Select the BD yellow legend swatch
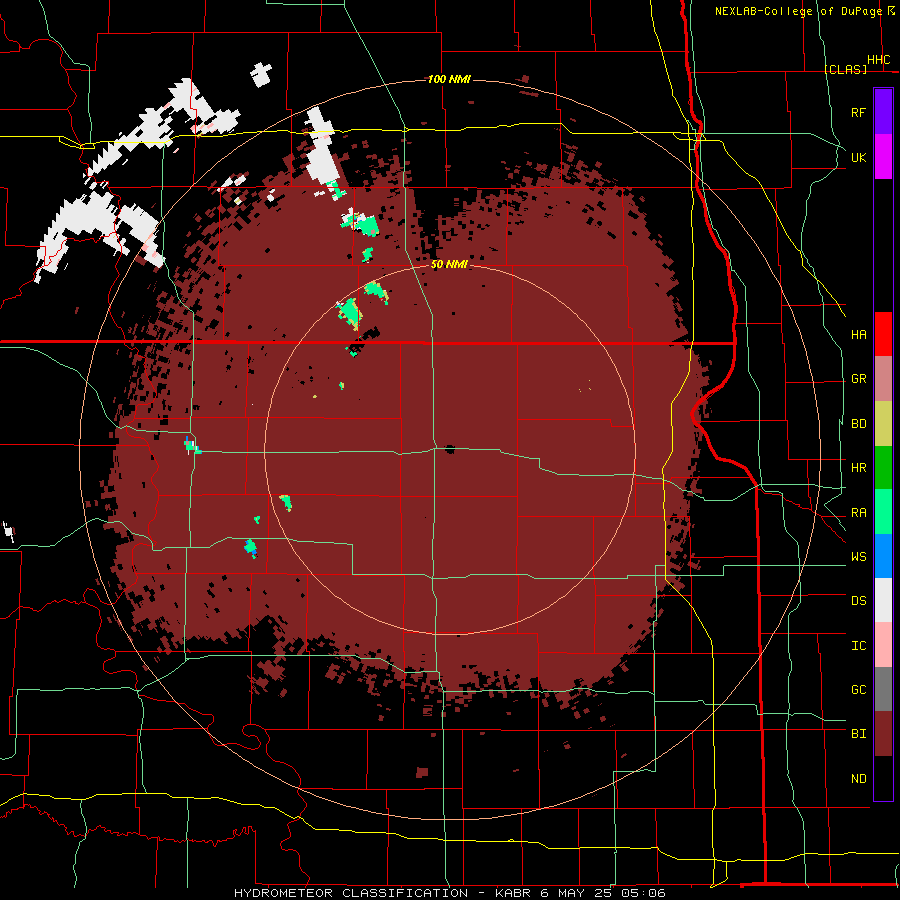 click(x=883, y=424)
